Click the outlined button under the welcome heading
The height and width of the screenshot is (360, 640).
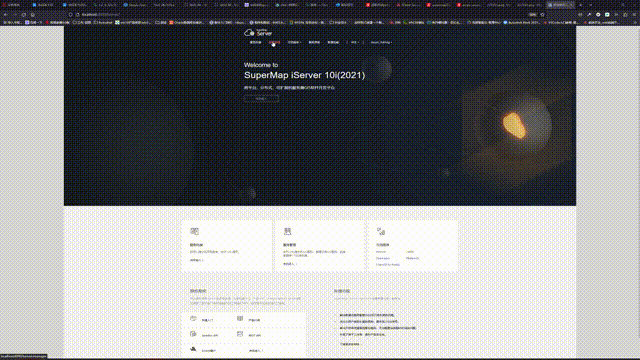point(261,98)
